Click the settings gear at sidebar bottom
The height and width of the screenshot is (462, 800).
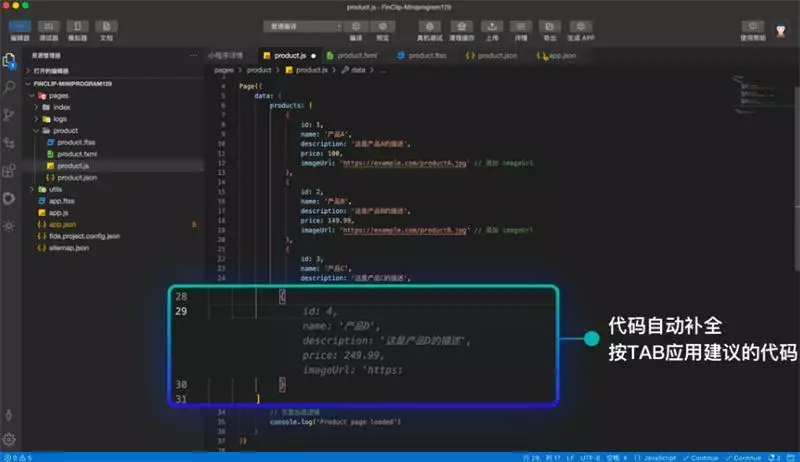(9, 439)
